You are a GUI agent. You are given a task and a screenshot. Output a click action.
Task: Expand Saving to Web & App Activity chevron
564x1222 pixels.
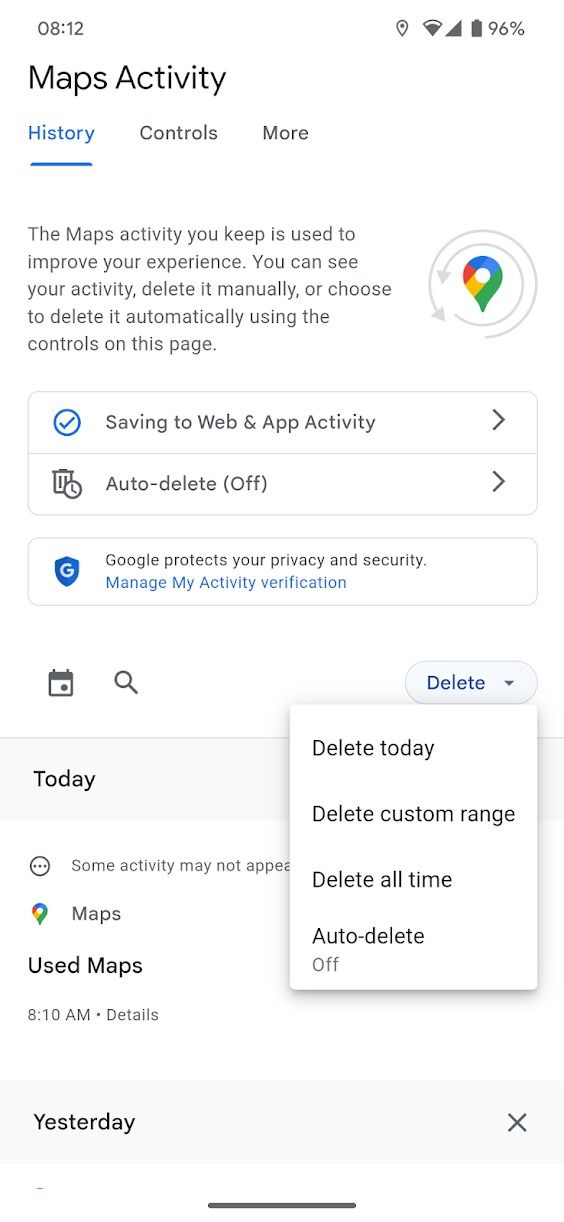[499, 422]
